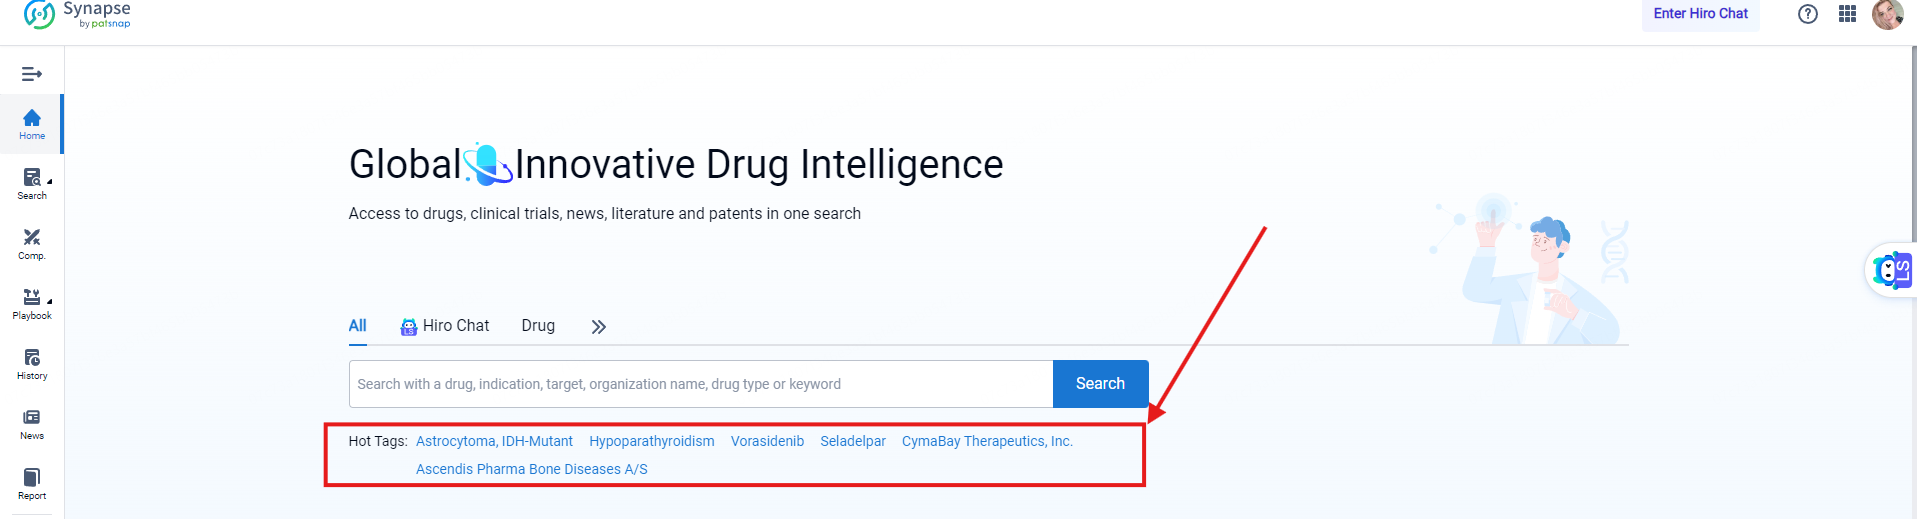Screen dimensions: 1917x519
Task: Click the Synapse by Patsnap logo
Action: point(77,14)
